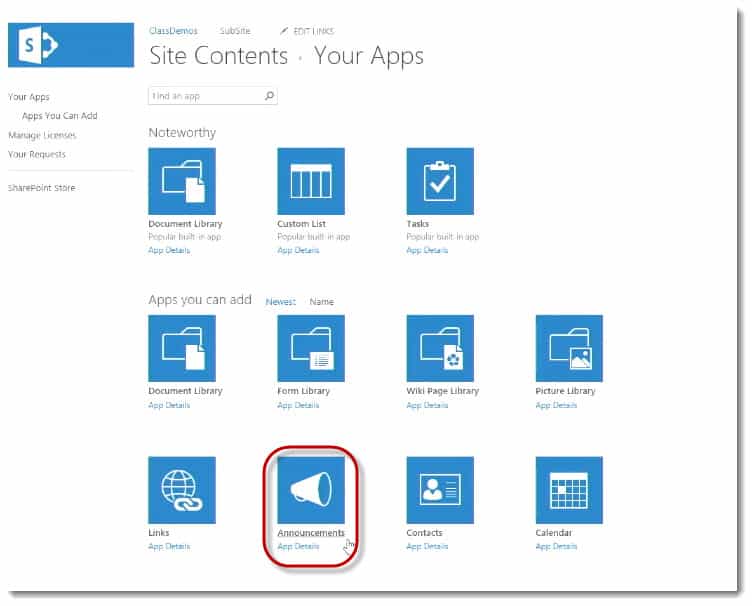Click the Contacts name text
Image resolution: width=752 pixels, height=606 pixels.
424,533
